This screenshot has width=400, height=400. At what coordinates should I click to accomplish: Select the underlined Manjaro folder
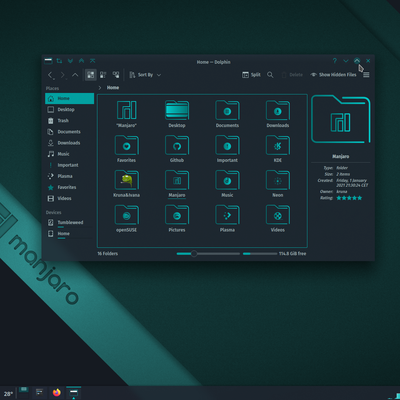(x=177, y=180)
